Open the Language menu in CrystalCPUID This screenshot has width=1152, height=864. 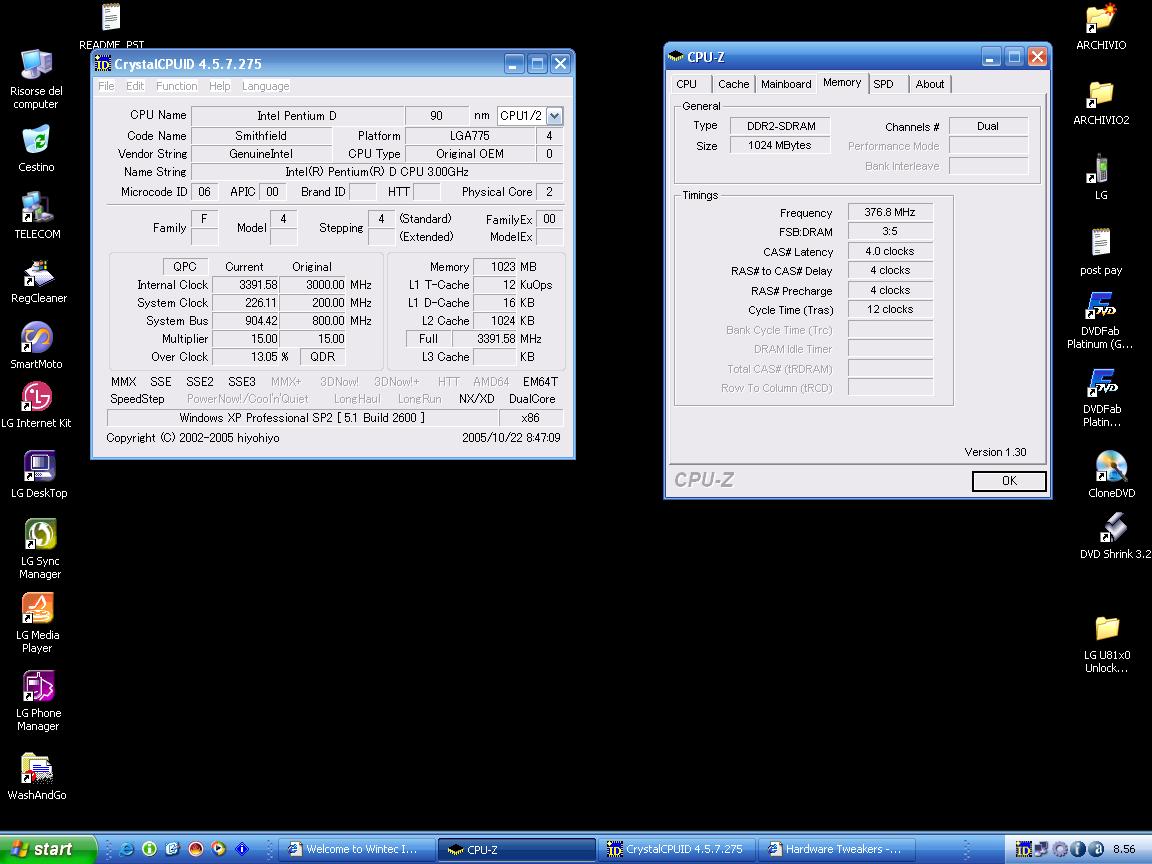(x=265, y=86)
